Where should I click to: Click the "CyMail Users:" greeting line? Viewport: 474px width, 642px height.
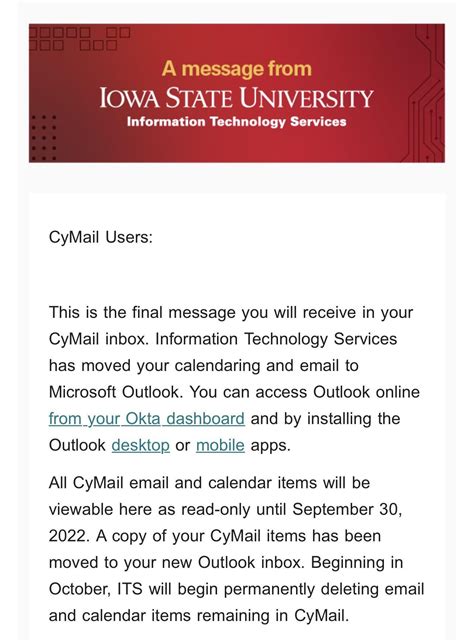(x=101, y=237)
